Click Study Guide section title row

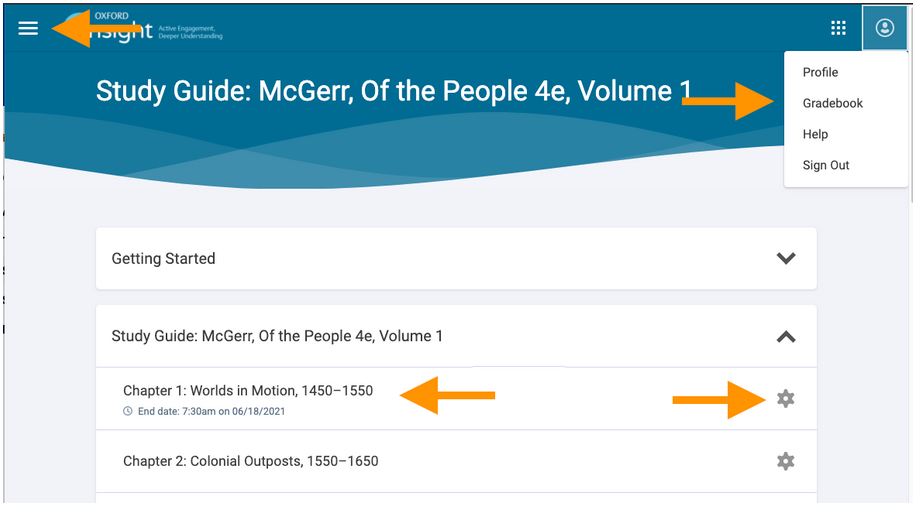[x=456, y=336]
